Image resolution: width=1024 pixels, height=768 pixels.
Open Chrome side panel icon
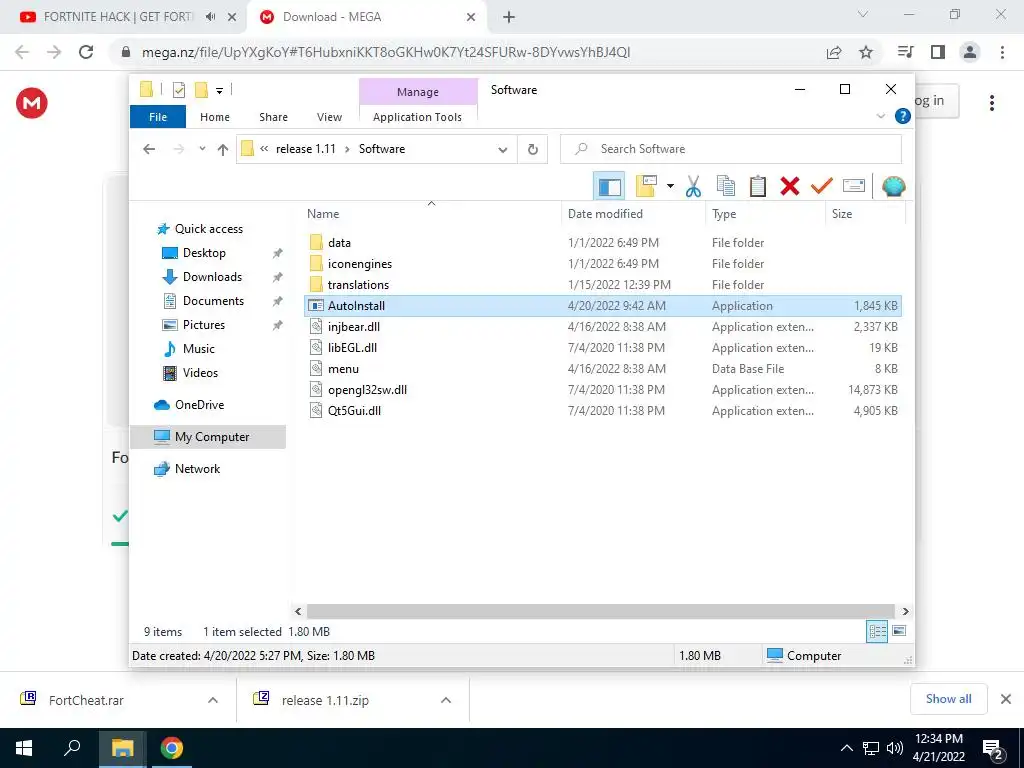point(938,52)
